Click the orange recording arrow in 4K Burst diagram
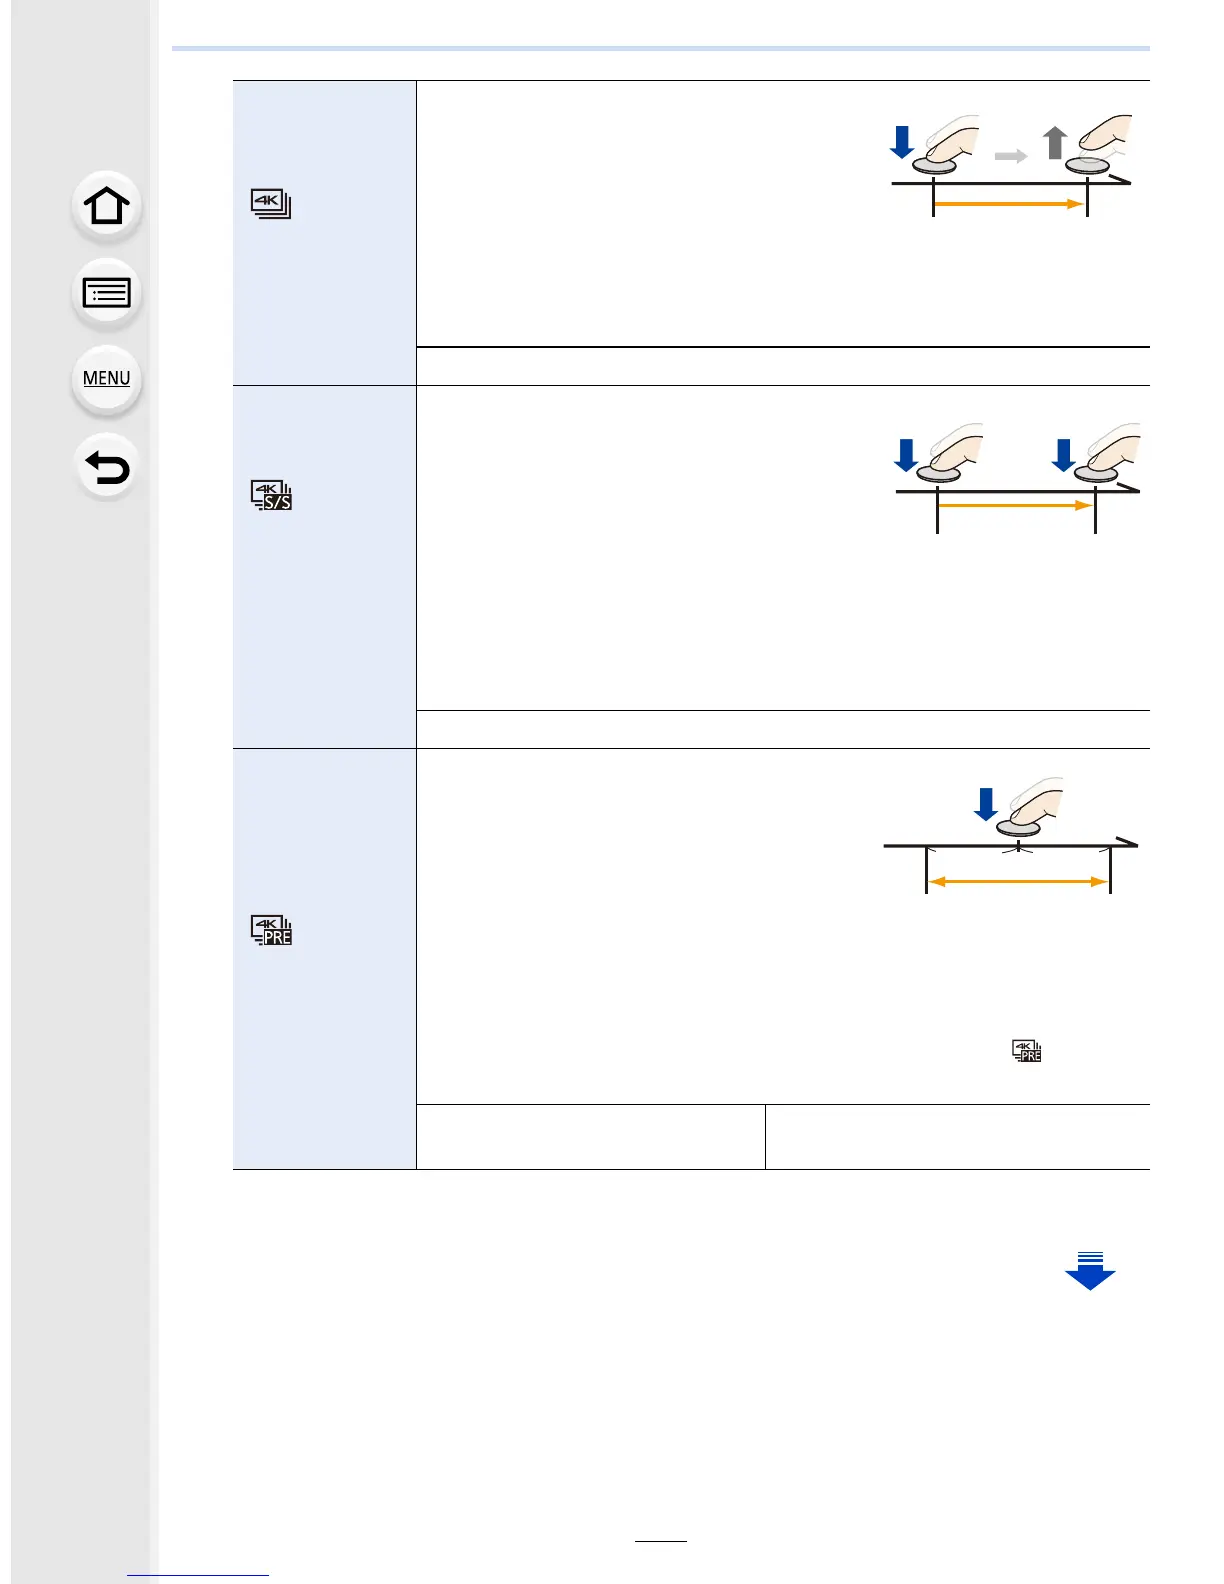This screenshot has width=1224, height=1584. point(1008,204)
